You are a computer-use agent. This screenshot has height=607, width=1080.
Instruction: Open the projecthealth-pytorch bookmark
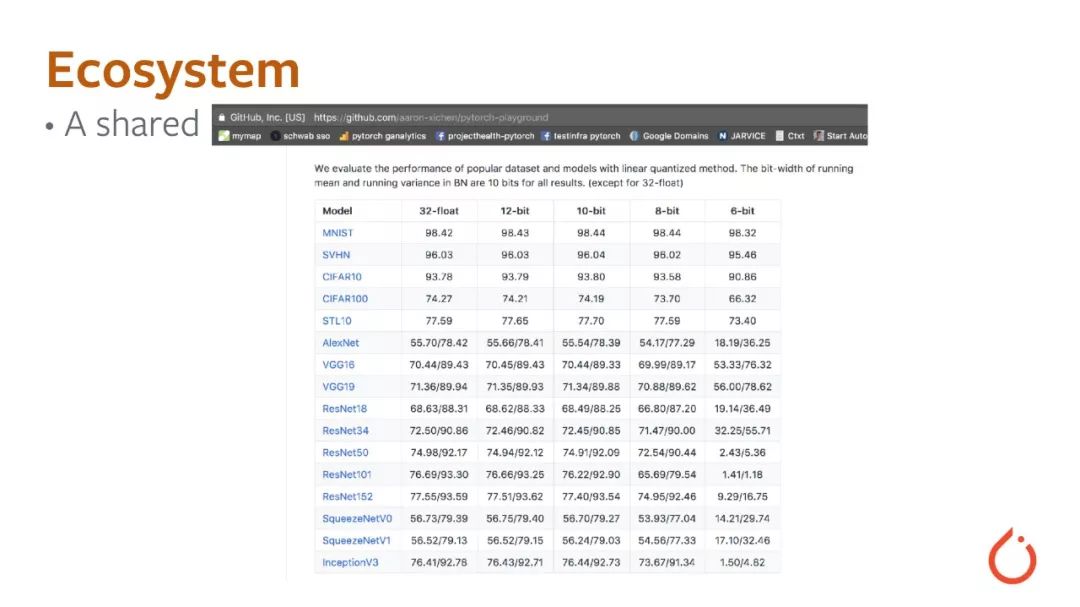coord(485,136)
